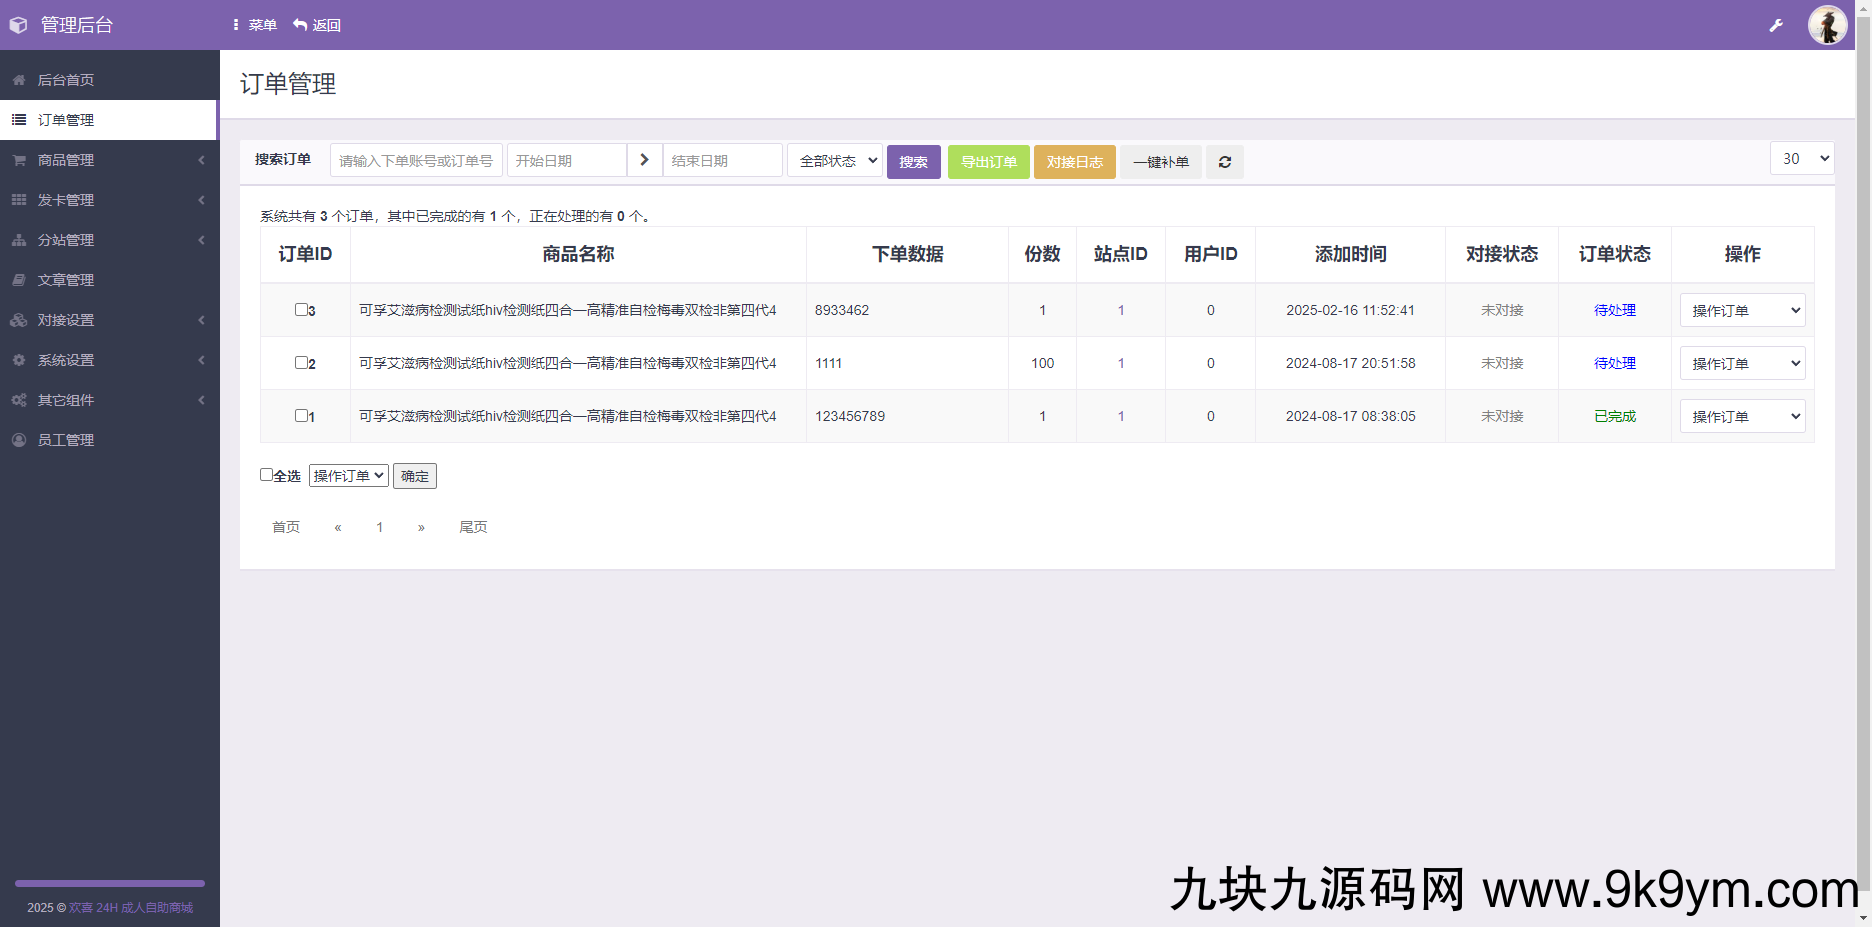Click the 发卡管理 grid icon
Screen dimensions: 1872x927
click(x=18, y=199)
